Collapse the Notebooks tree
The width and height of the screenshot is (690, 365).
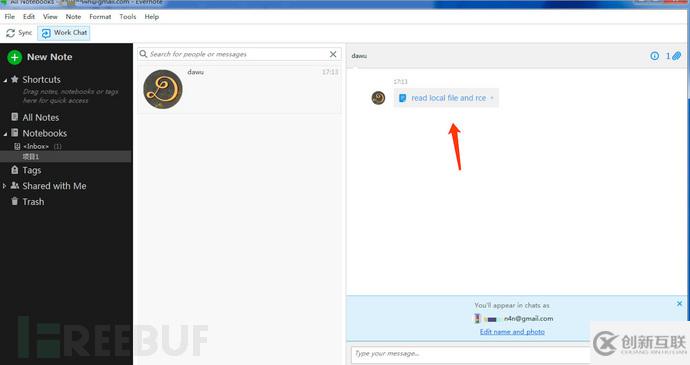tap(5, 133)
